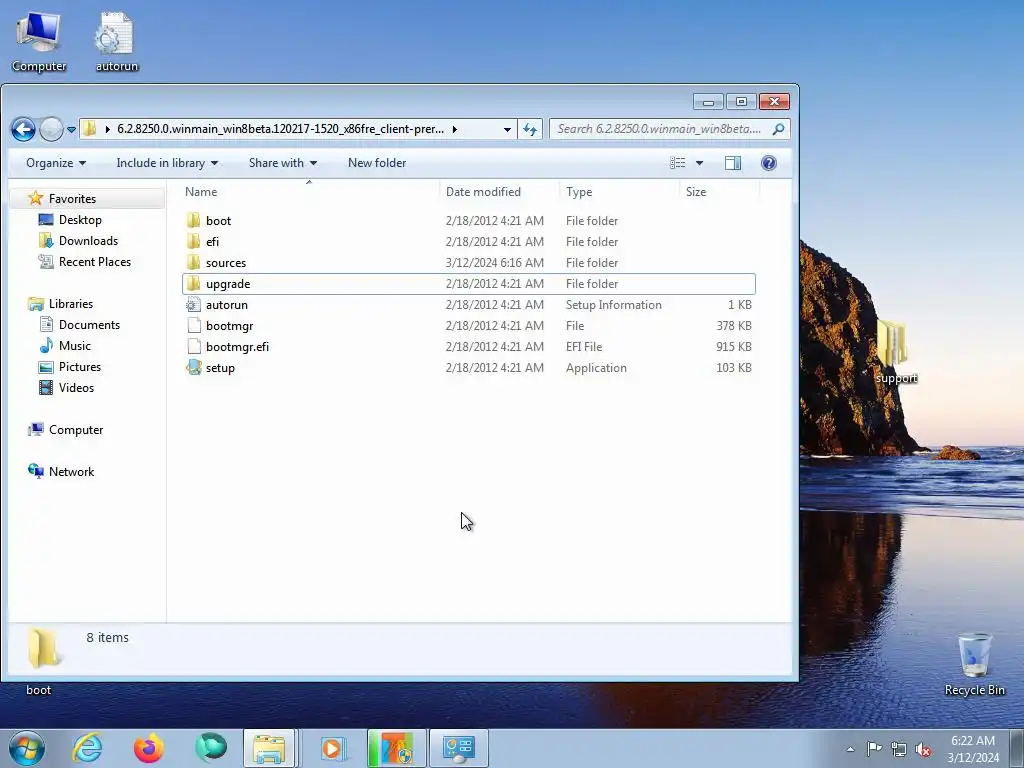Click the folder icon in address bar
Screen dimensions: 1024x768
click(x=89, y=129)
